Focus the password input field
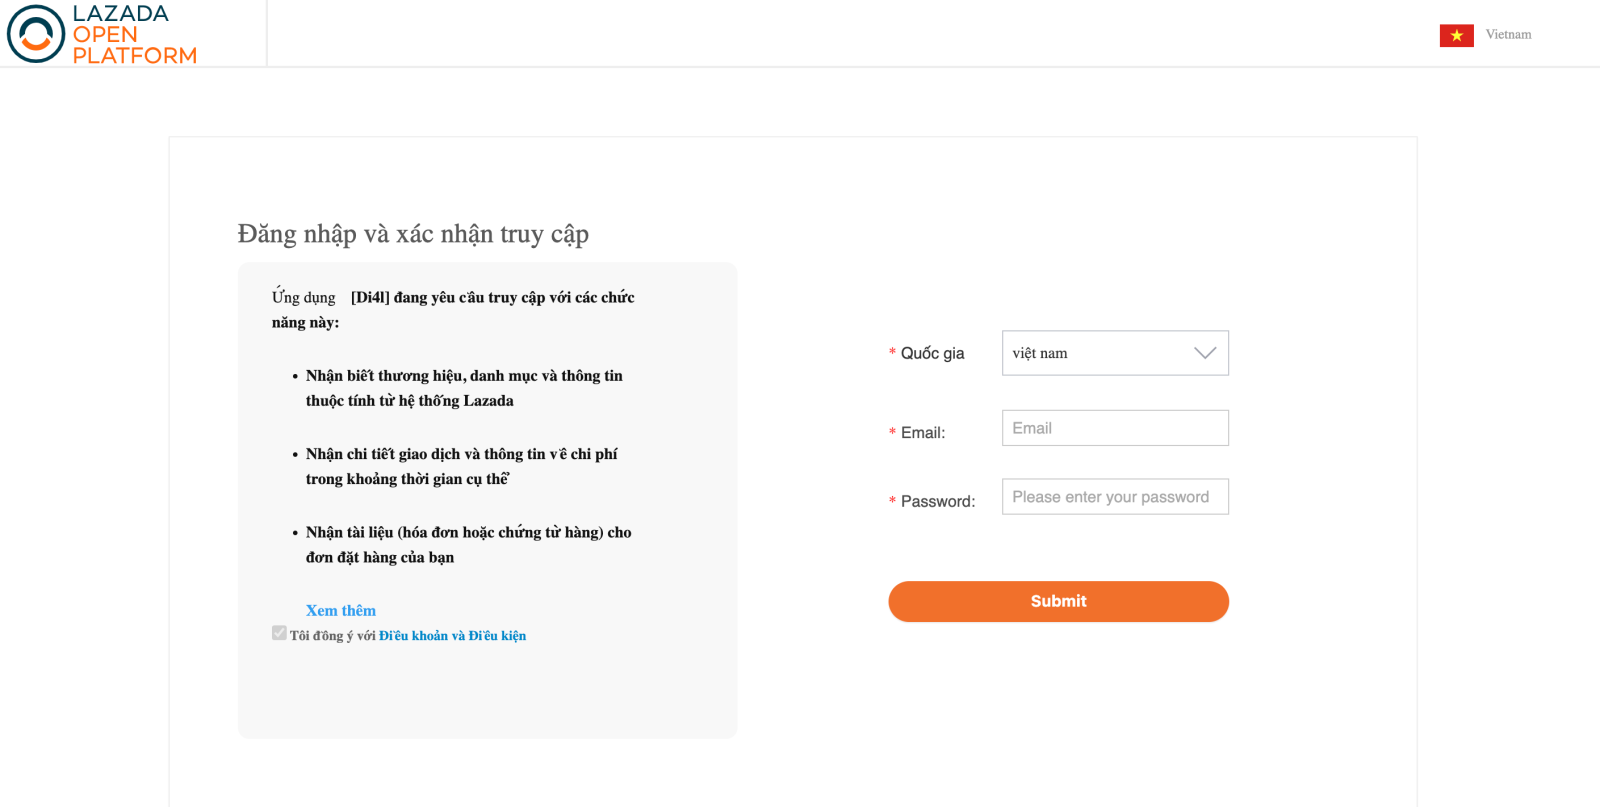Viewport: 1600px width, 807px height. point(1114,497)
